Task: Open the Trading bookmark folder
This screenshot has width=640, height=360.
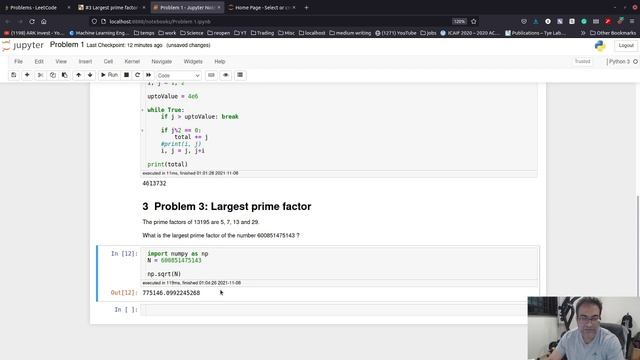Action: pyautogui.click(x=262, y=33)
